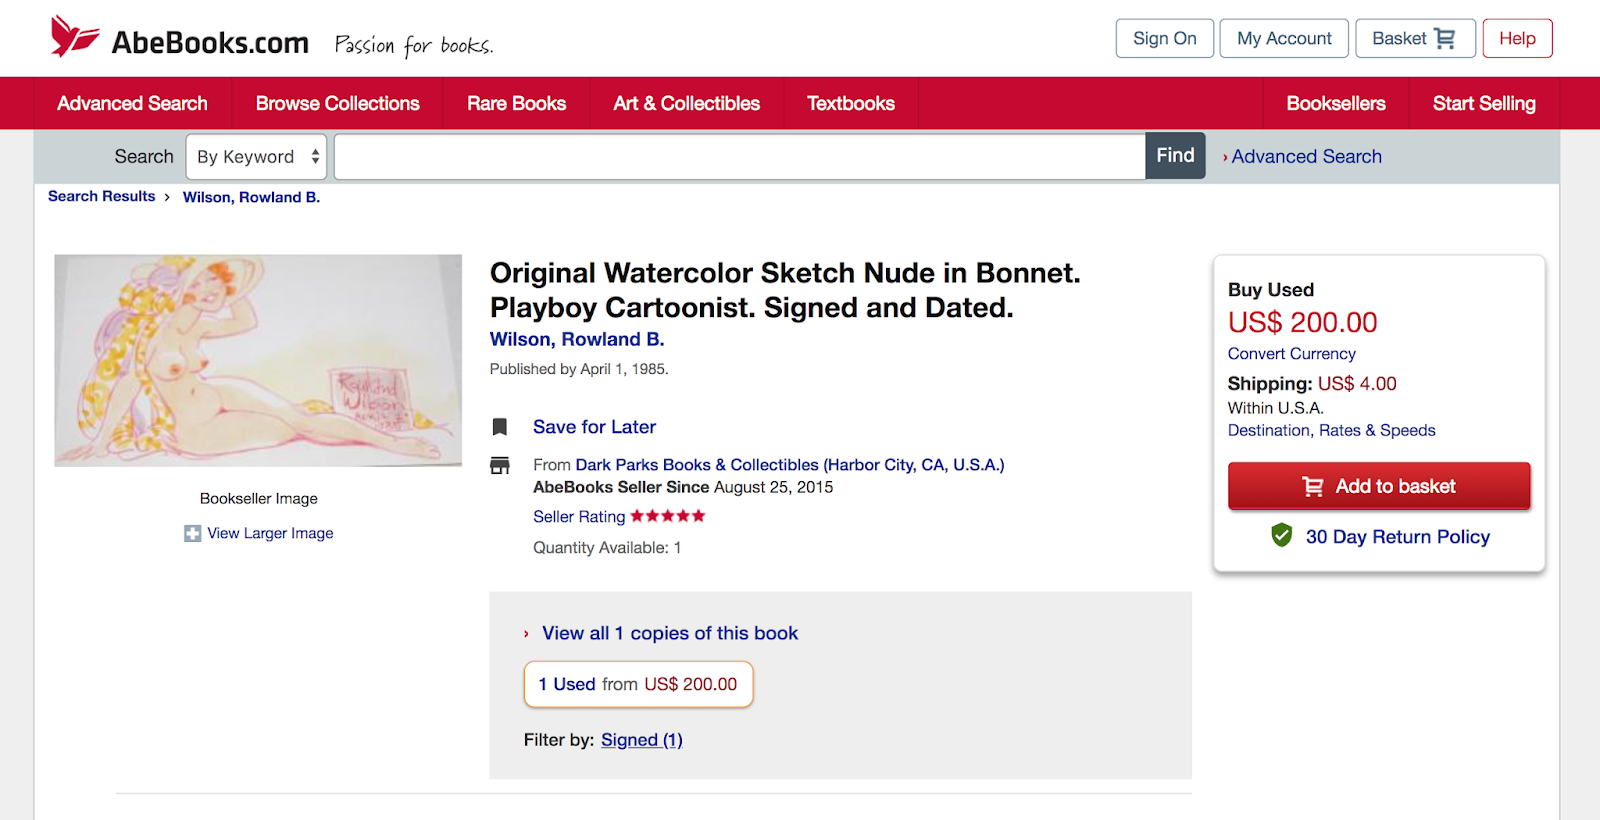The width and height of the screenshot is (1600, 820).
Task: Click the Basket cart icon
Action: point(1444,39)
